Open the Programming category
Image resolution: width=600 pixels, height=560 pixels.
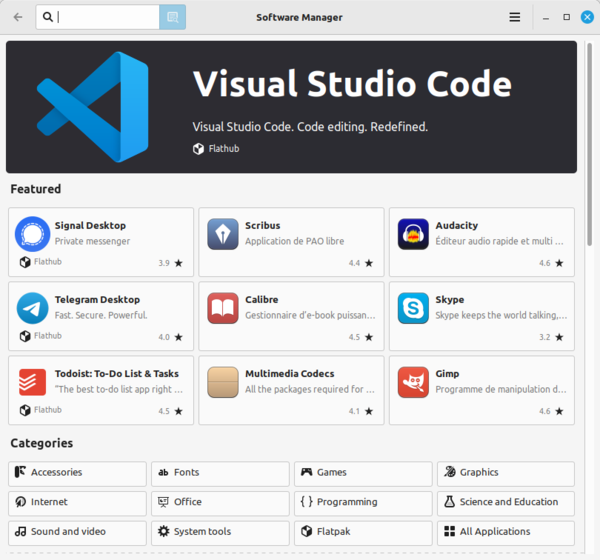point(363,502)
